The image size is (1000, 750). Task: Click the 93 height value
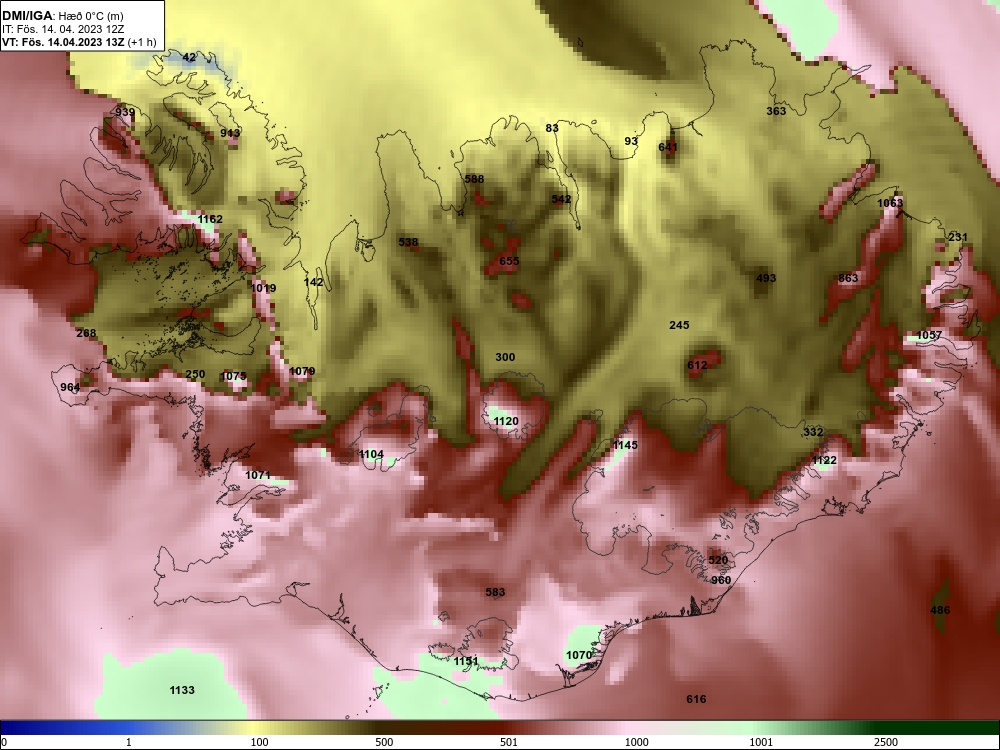point(631,141)
